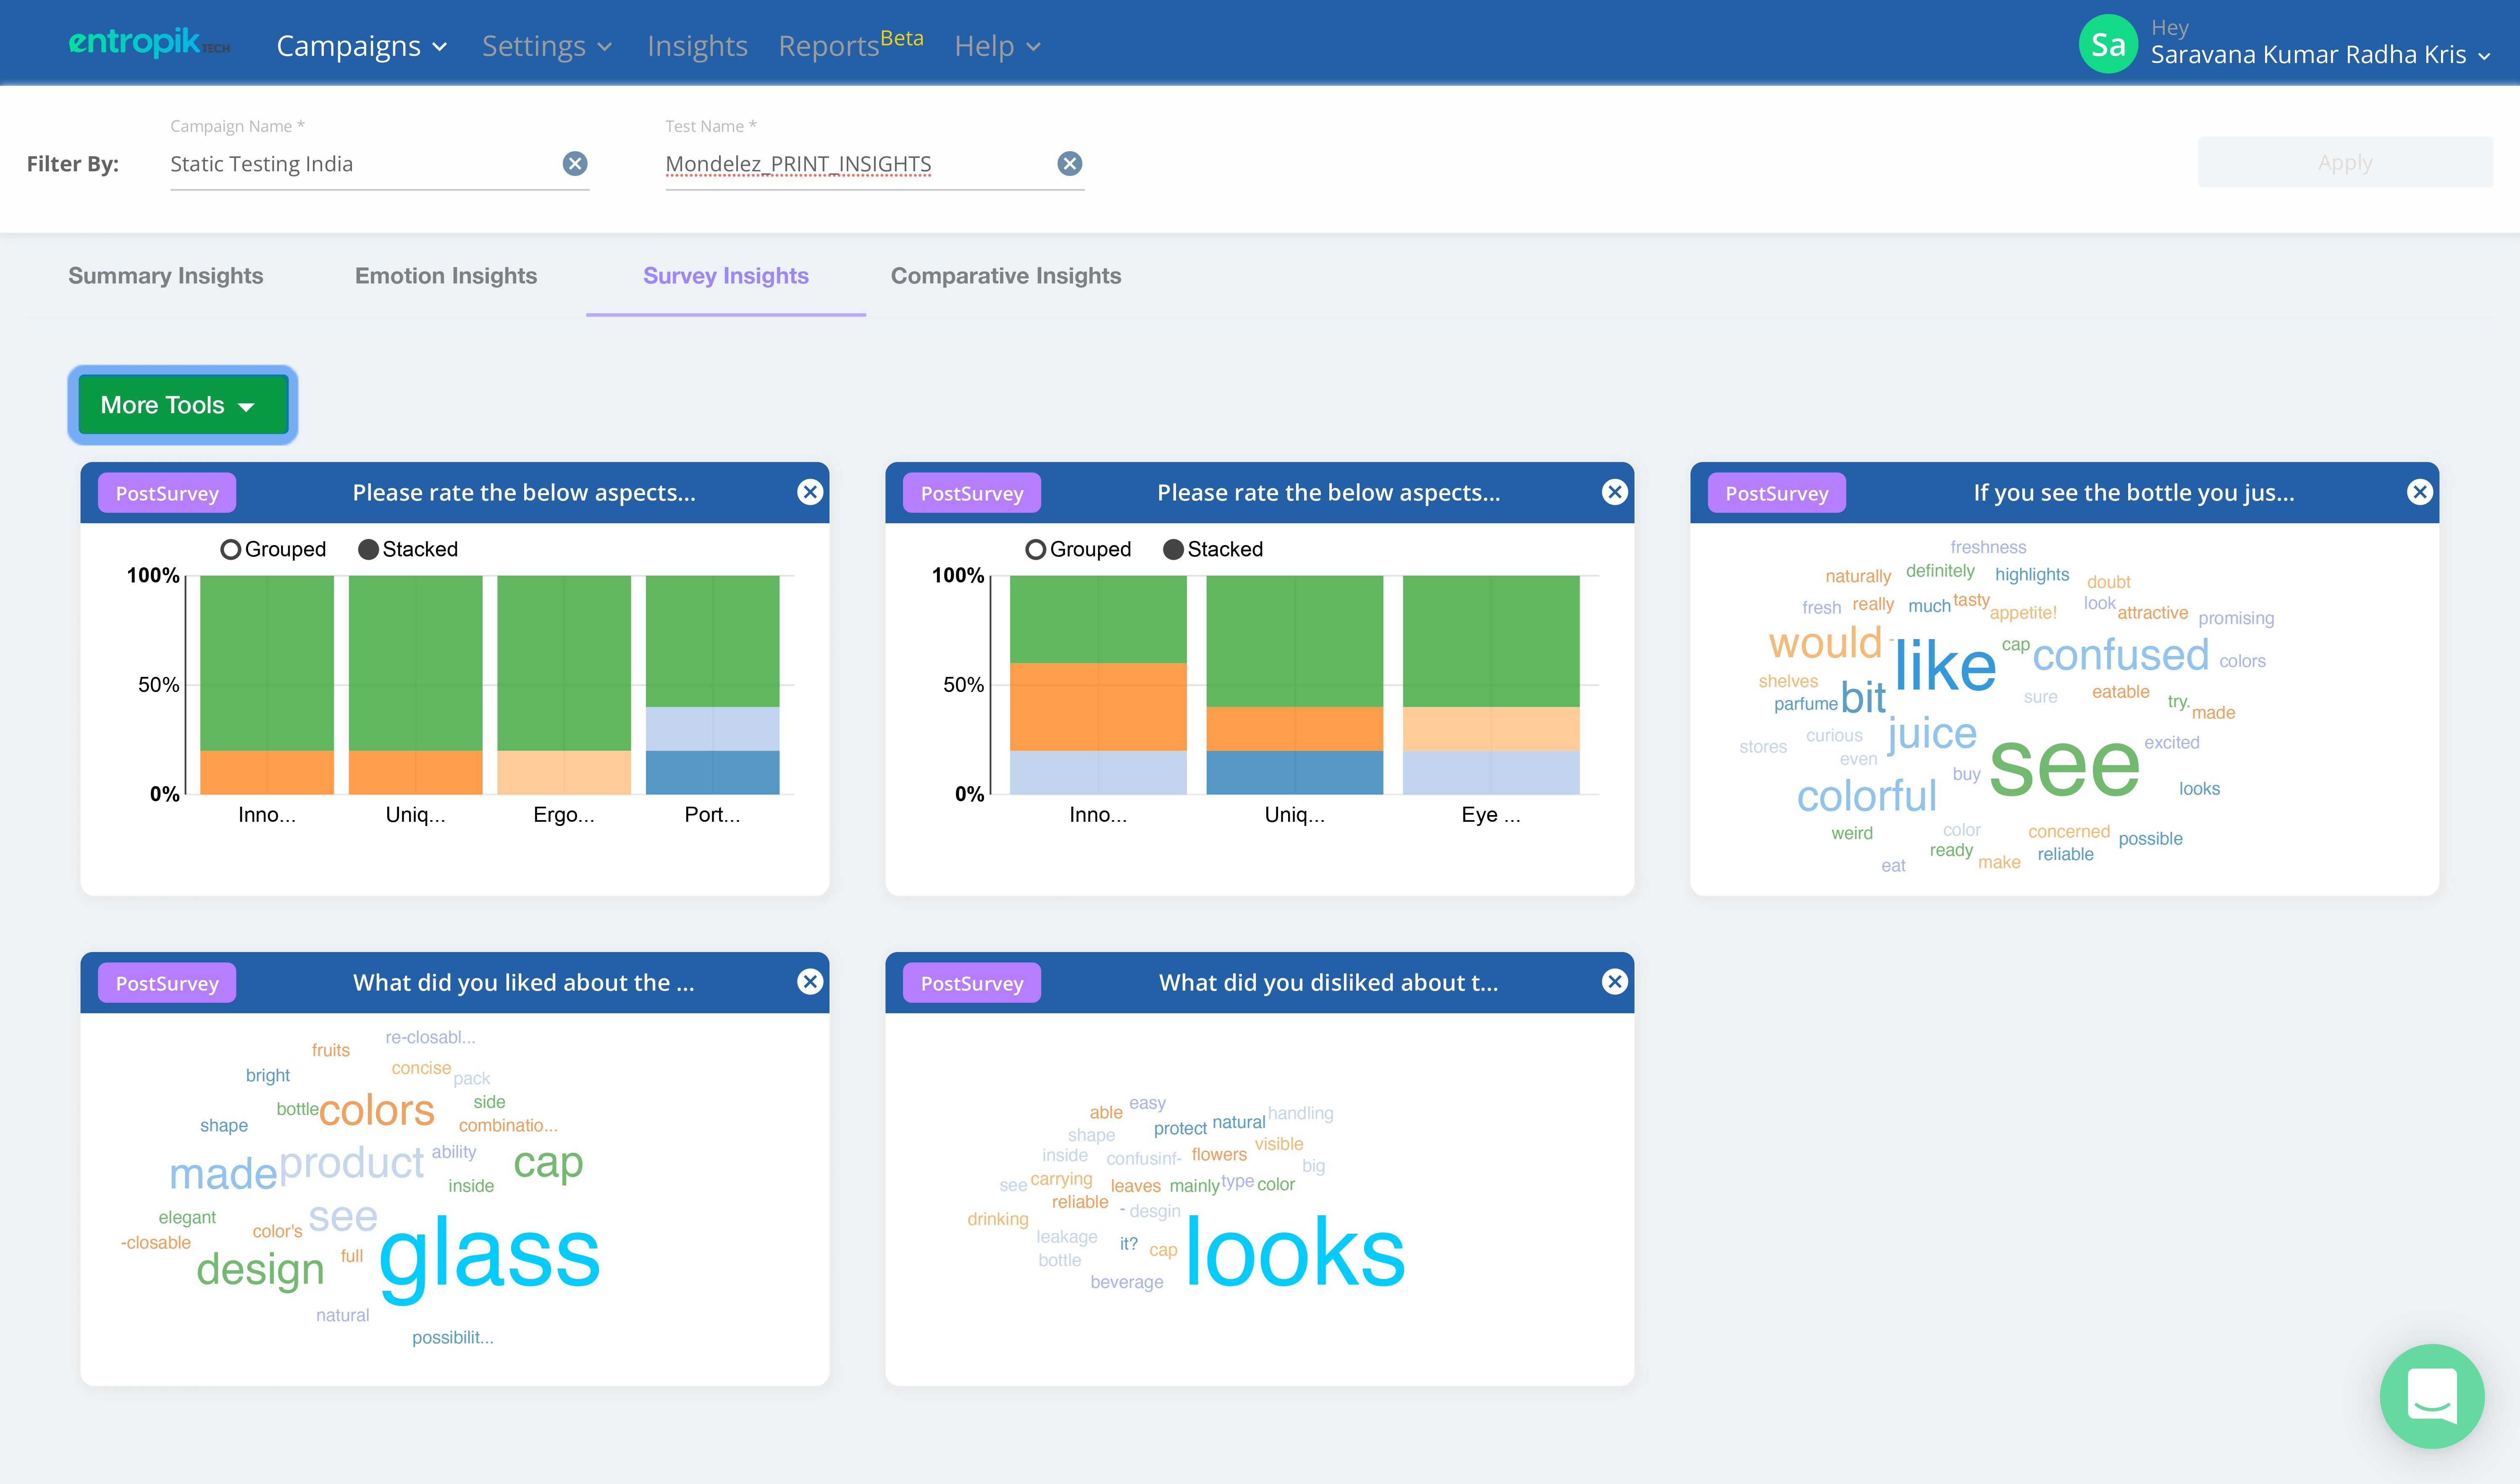The width and height of the screenshot is (2520, 1484).
Task: Clear the Test Name field
Action: (1070, 164)
